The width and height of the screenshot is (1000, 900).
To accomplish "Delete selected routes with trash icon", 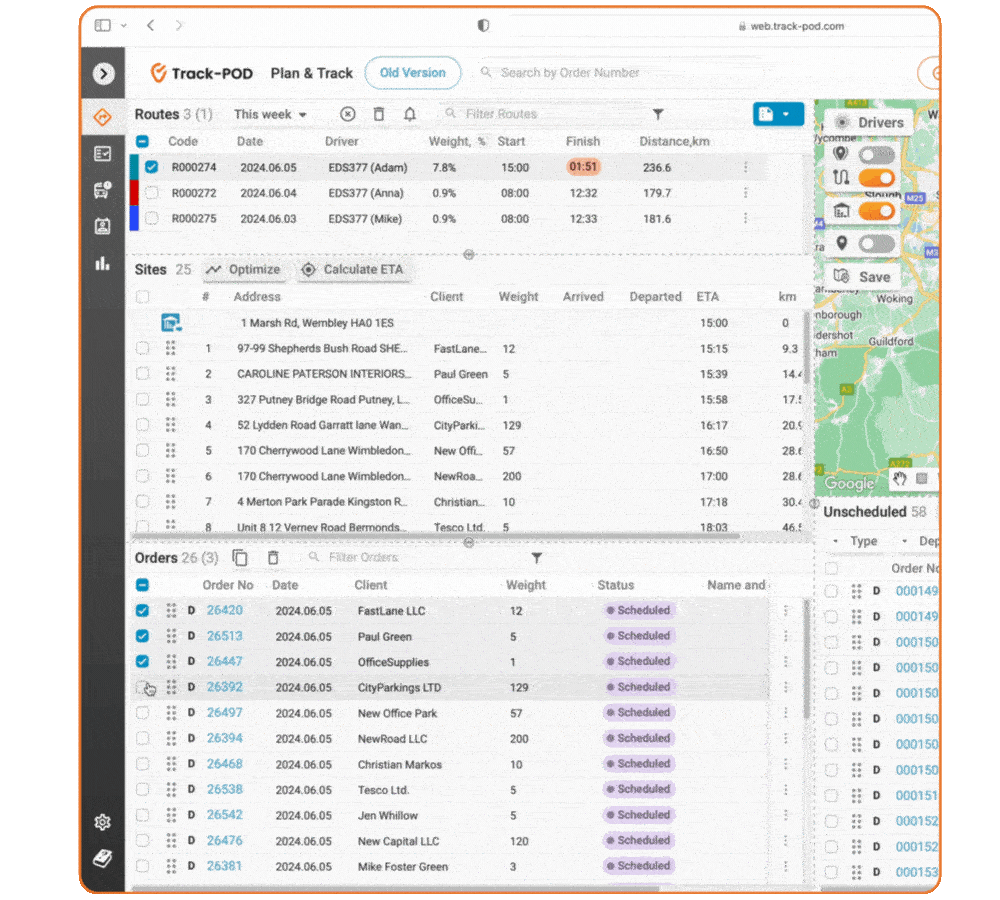I will point(379,114).
